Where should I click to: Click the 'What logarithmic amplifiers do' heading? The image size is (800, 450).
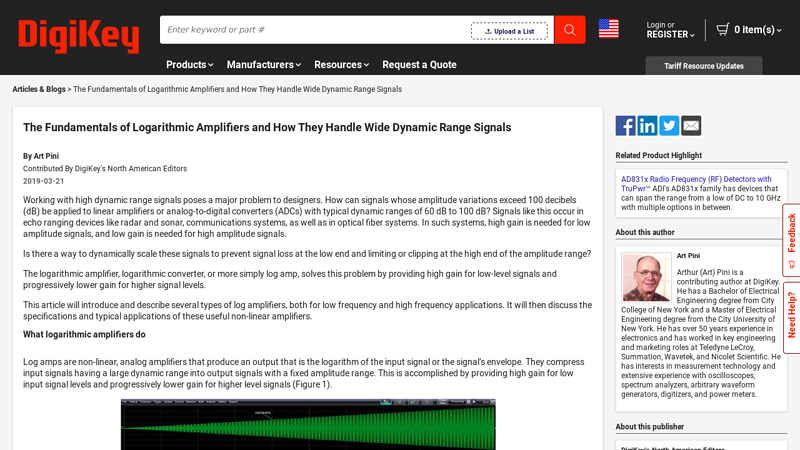(x=84, y=335)
